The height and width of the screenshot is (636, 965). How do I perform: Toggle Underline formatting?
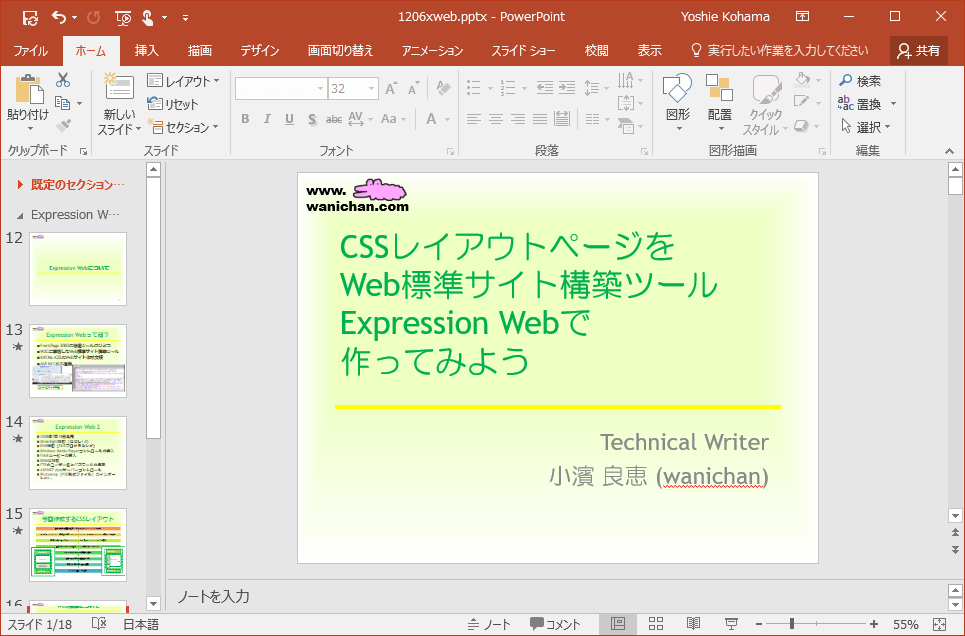tap(289, 119)
